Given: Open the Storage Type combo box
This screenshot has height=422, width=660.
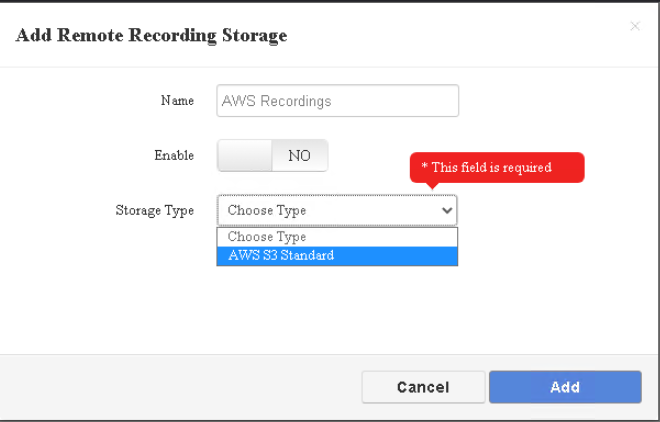Looking at the screenshot, I should click(x=337, y=210).
